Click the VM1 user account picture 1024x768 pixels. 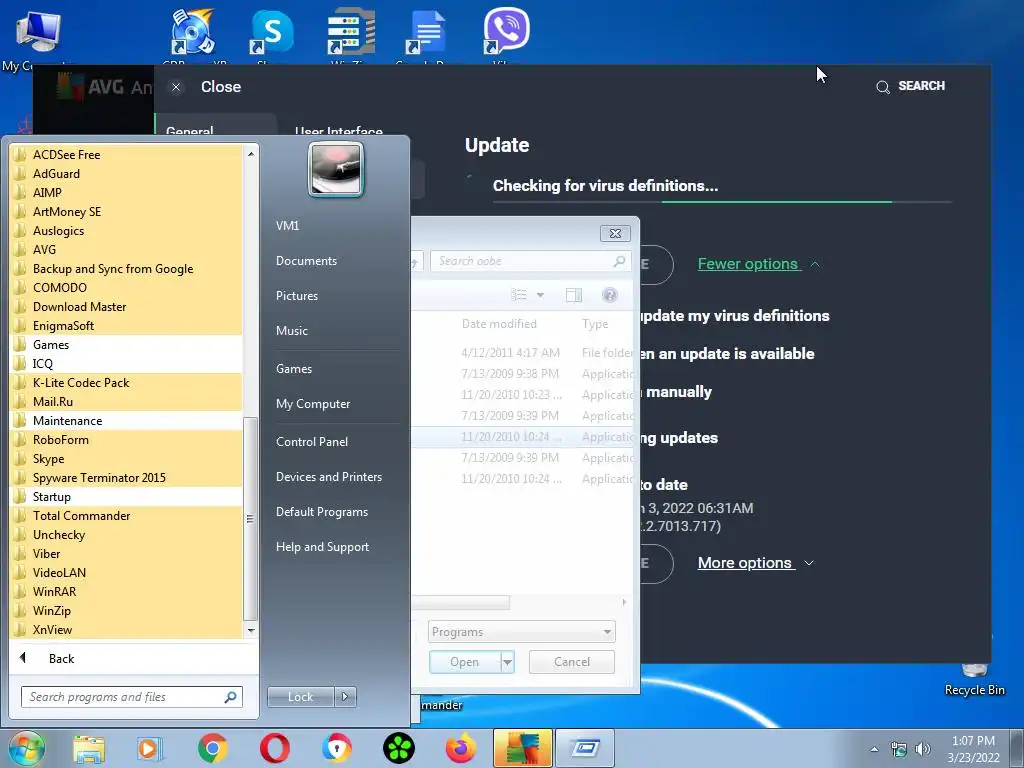point(336,170)
